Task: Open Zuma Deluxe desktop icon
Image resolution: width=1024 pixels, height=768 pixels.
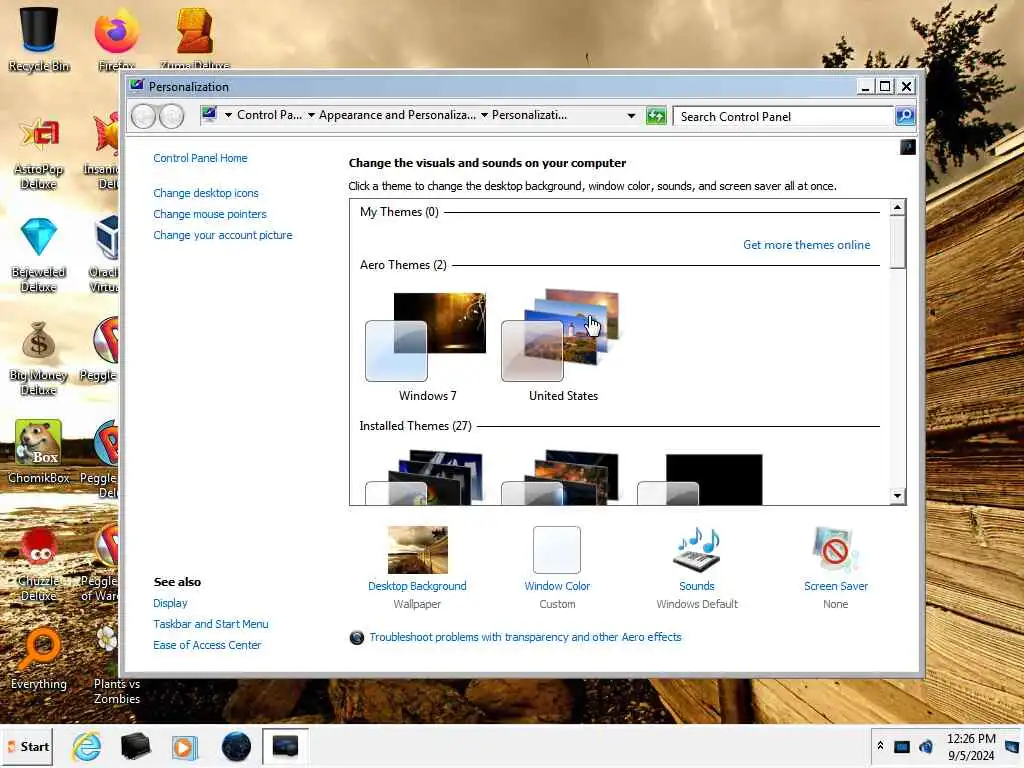Action: [x=195, y=38]
